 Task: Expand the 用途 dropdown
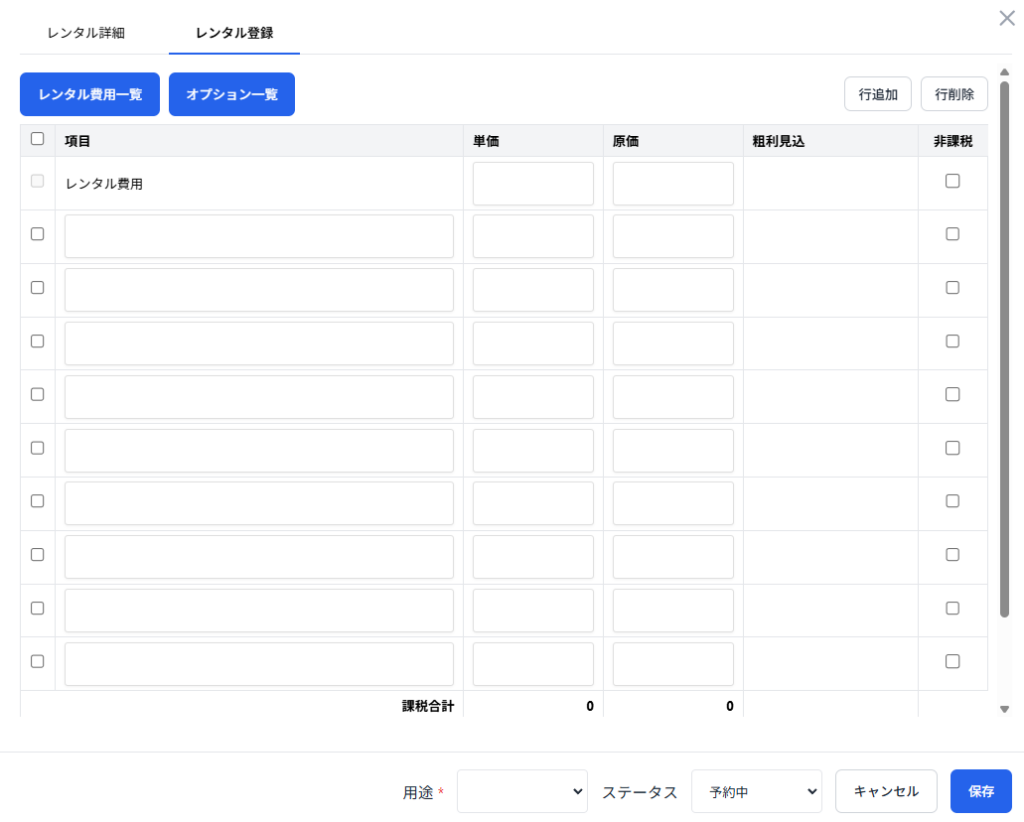pos(522,791)
